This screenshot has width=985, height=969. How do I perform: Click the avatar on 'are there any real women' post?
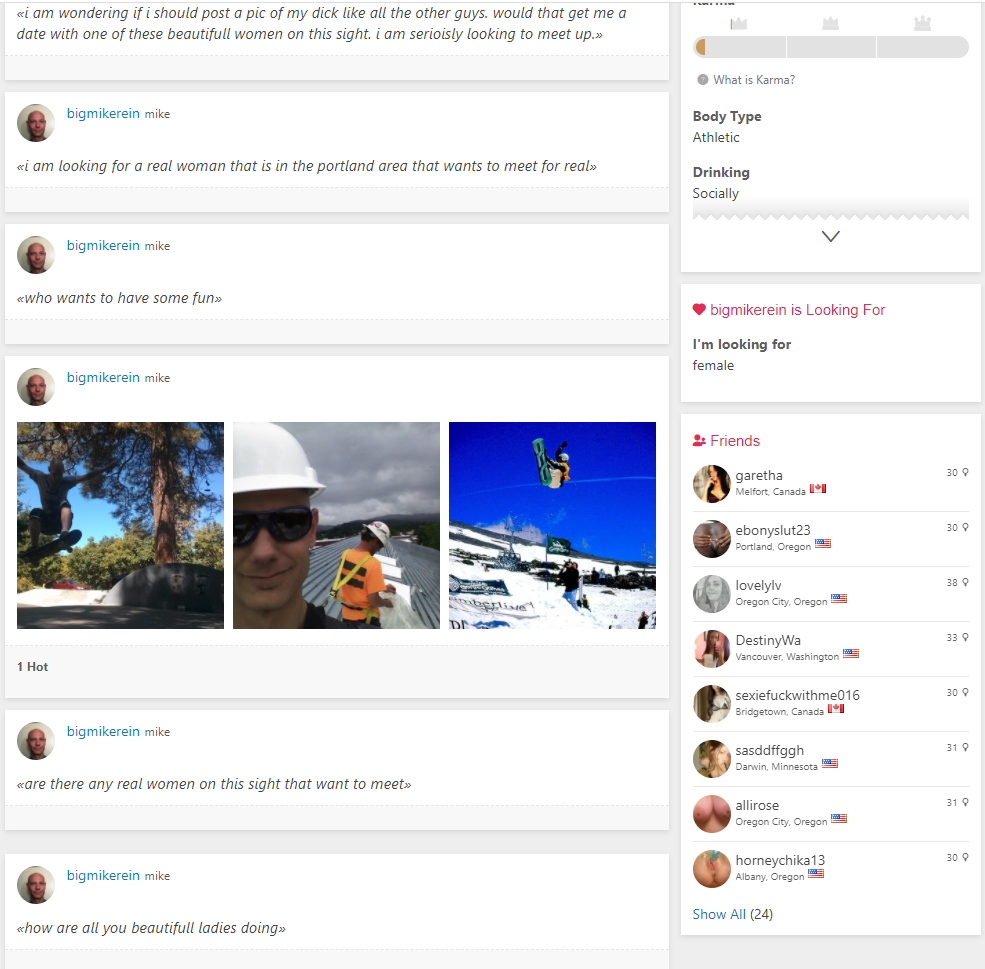click(x=36, y=740)
